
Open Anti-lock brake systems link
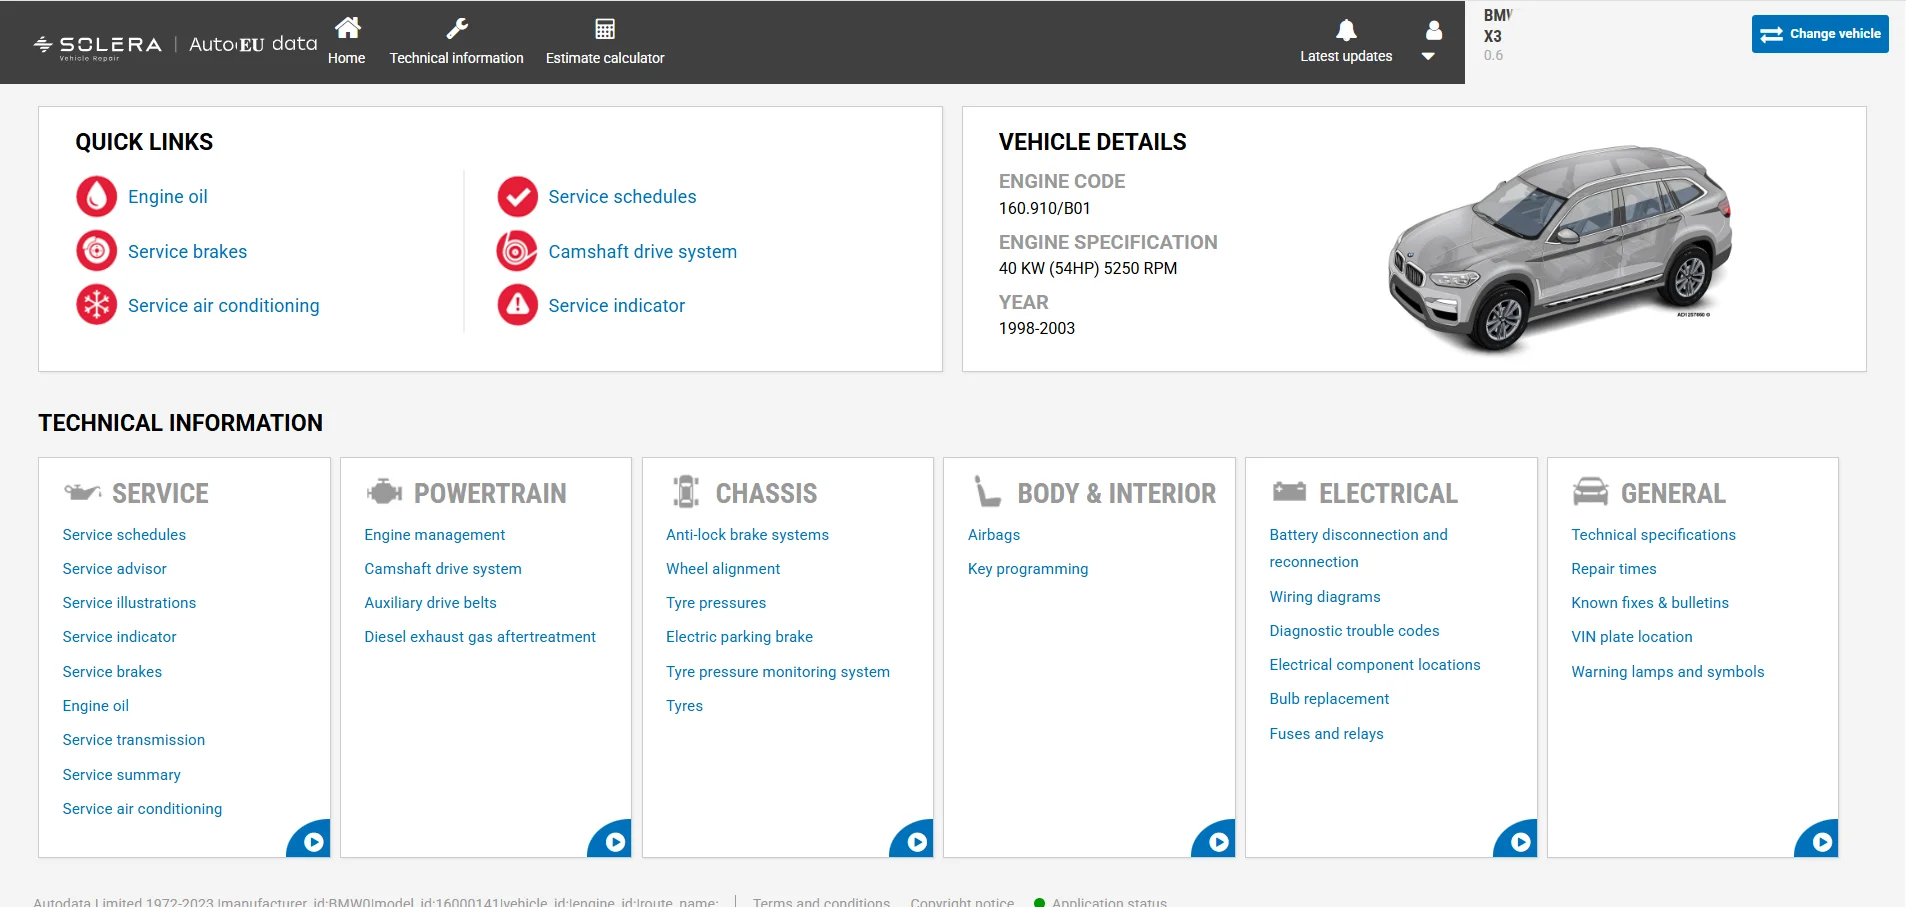tap(747, 535)
